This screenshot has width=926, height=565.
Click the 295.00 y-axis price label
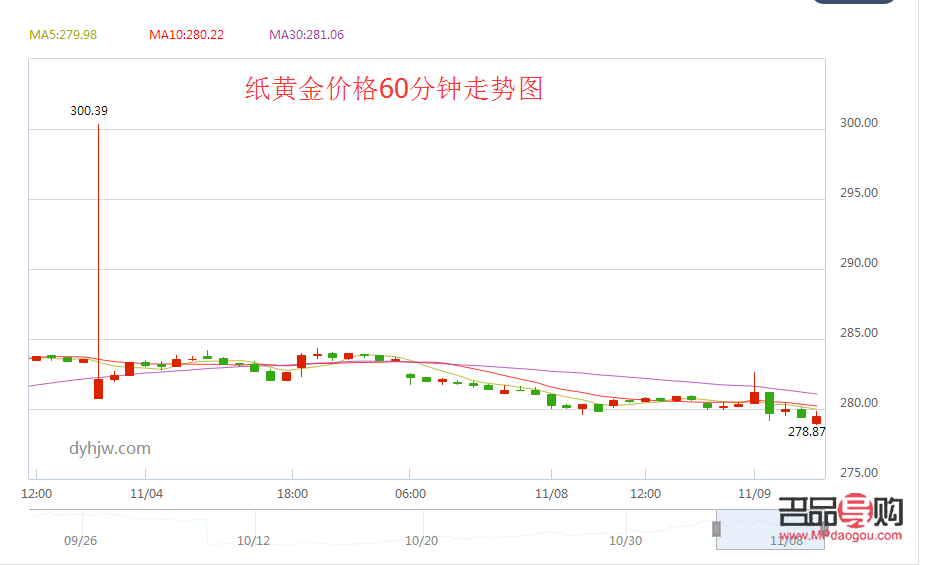[859, 193]
